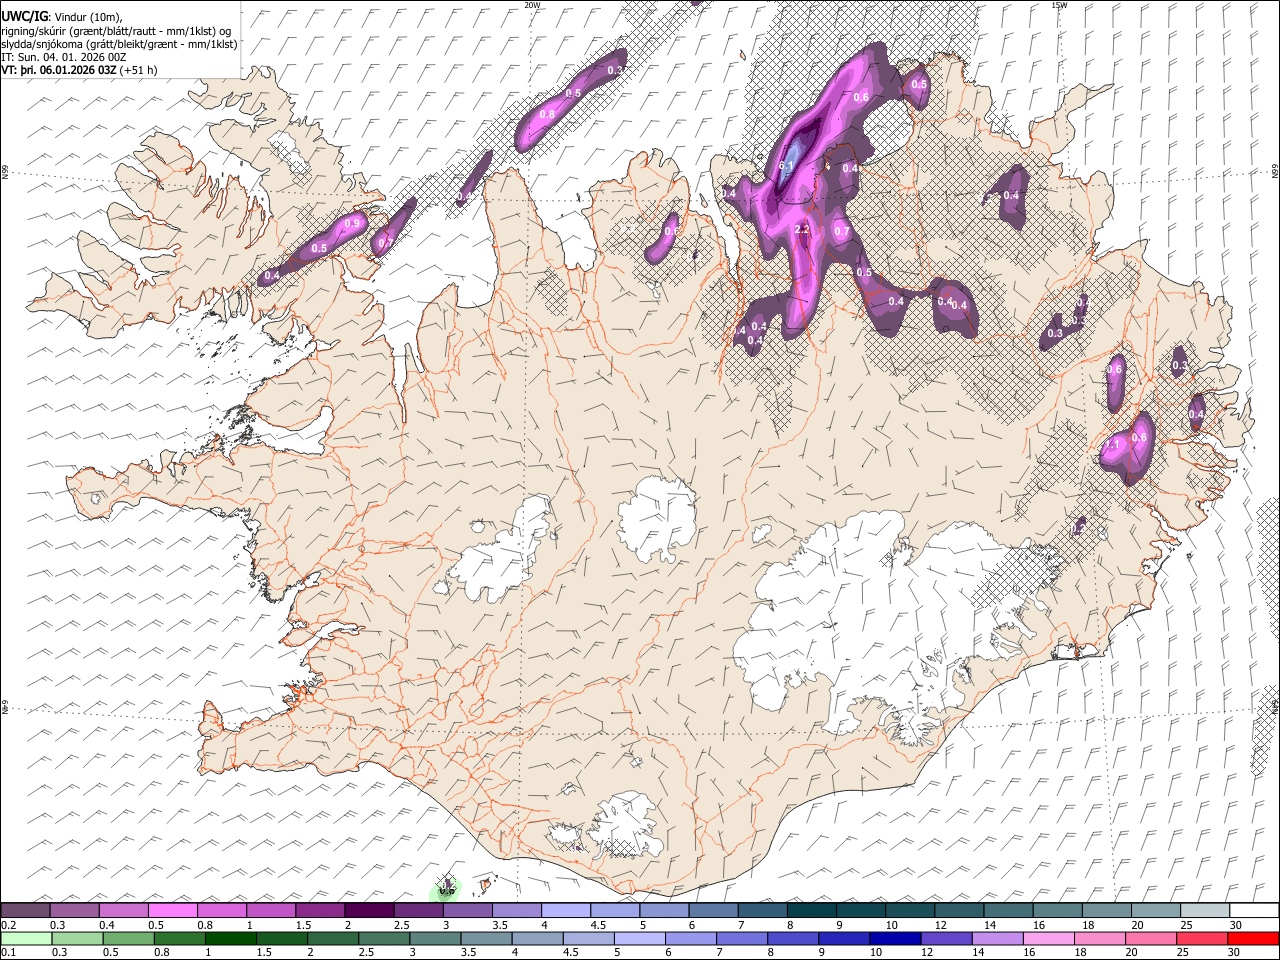Image resolution: width=1280 pixels, height=960 pixels.
Task: Select the dark teal 8 swatch in upper legend
Action: point(811,910)
